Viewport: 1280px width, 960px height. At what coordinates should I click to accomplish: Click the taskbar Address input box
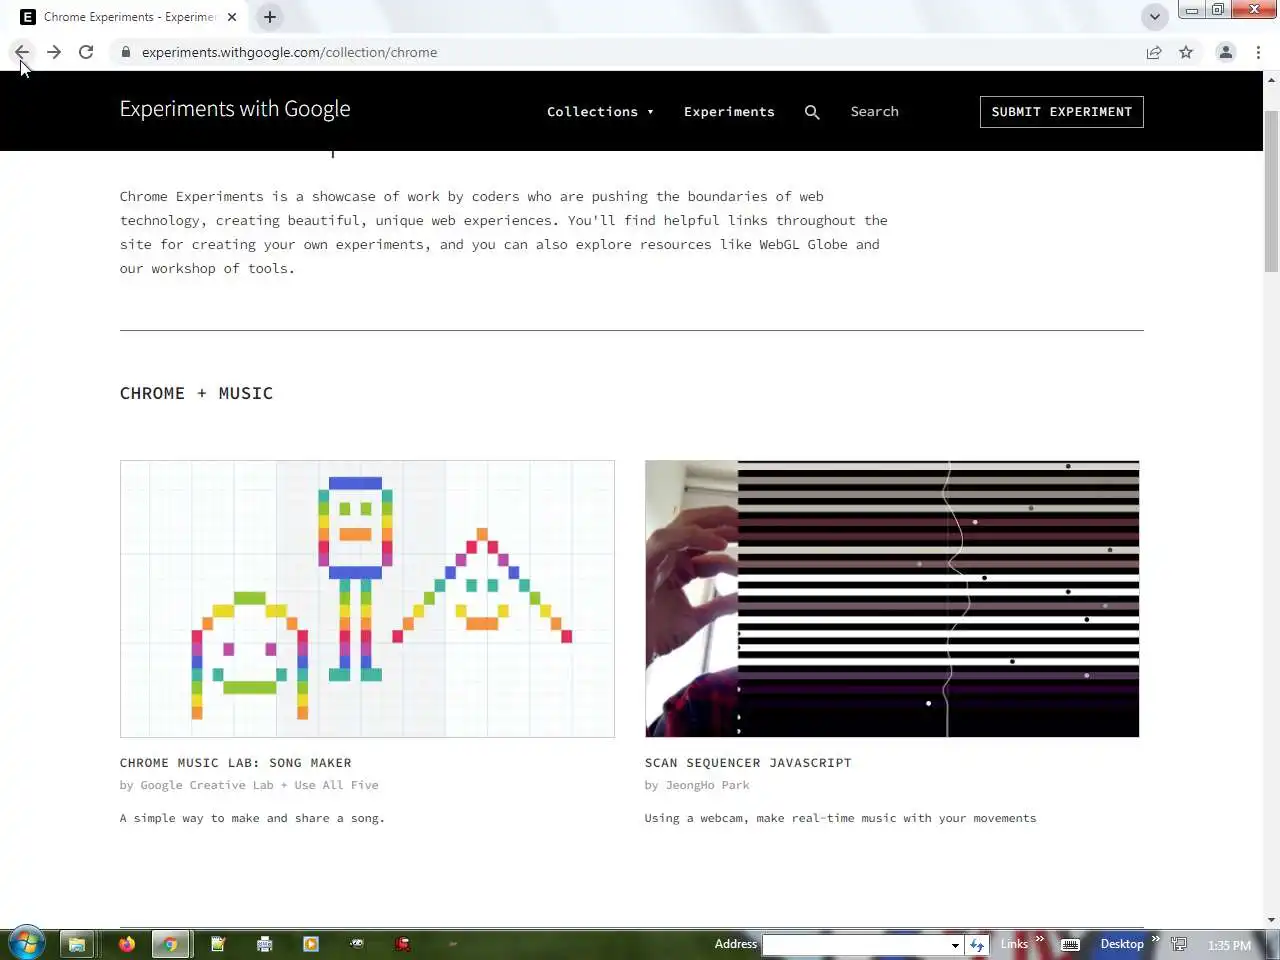(x=855, y=945)
